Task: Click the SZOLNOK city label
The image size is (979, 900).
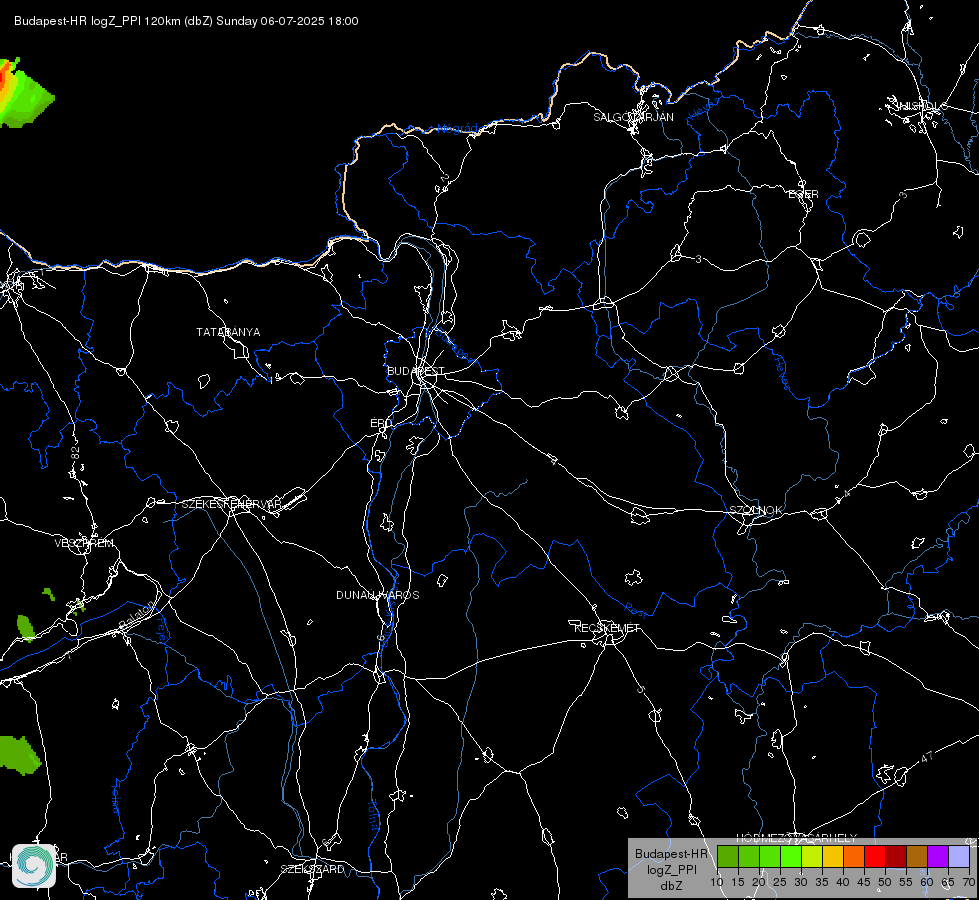Action: pyautogui.click(x=755, y=510)
